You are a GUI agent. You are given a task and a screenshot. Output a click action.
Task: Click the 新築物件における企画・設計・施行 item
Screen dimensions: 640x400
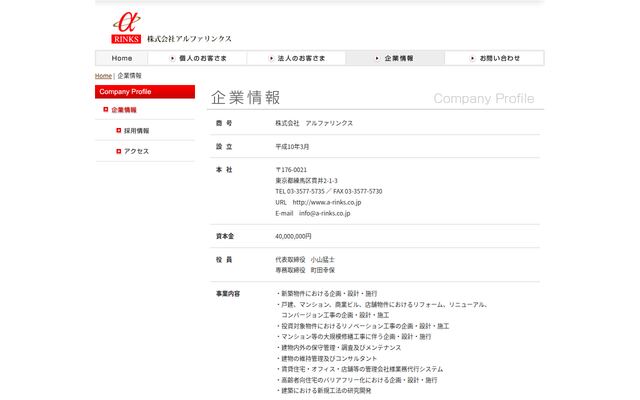(327, 293)
